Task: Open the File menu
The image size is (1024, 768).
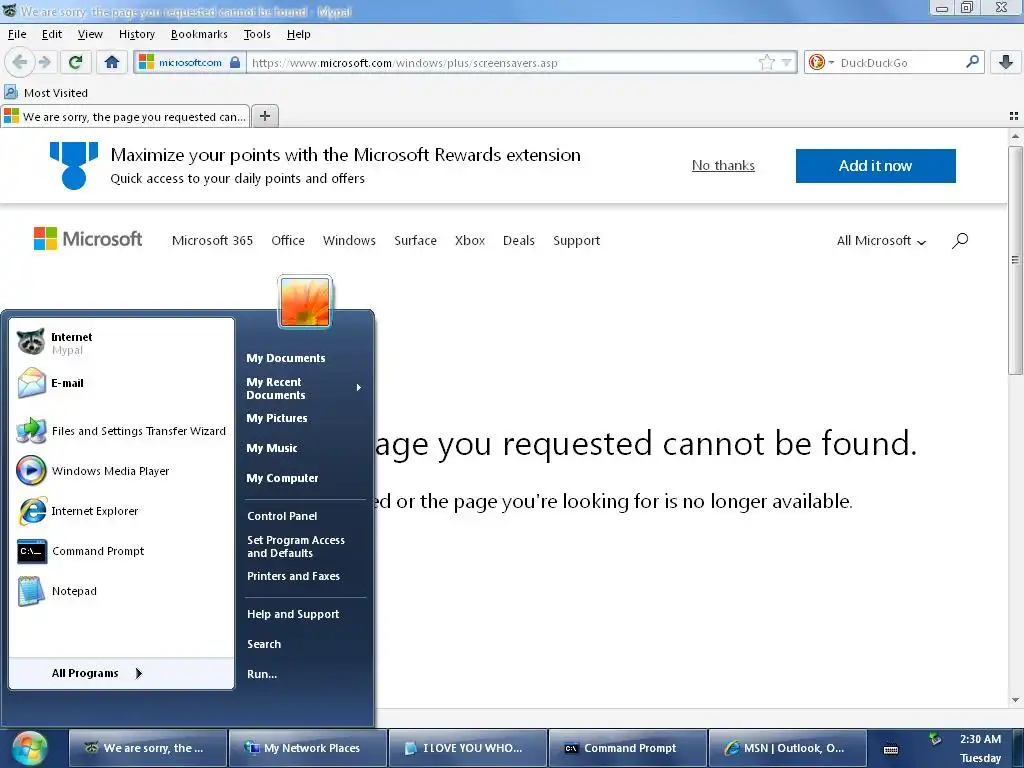Action: [17, 34]
